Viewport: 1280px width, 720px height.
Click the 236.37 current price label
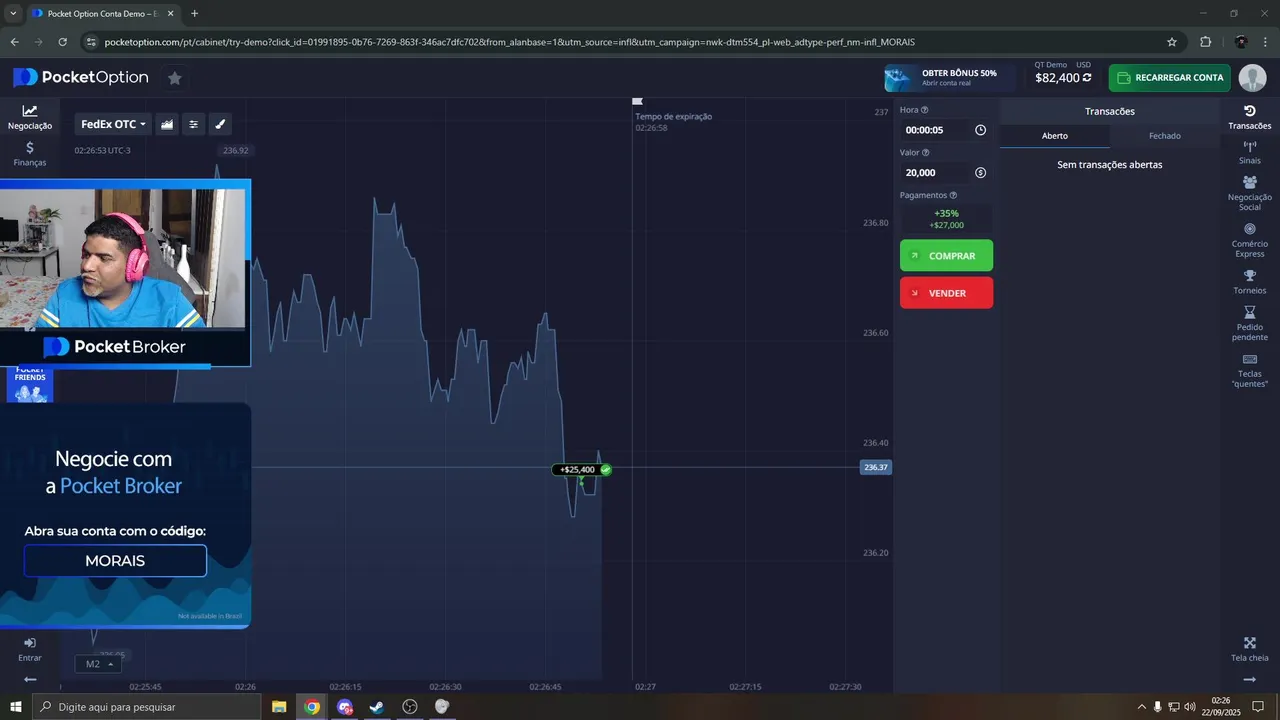[x=875, y=467]
